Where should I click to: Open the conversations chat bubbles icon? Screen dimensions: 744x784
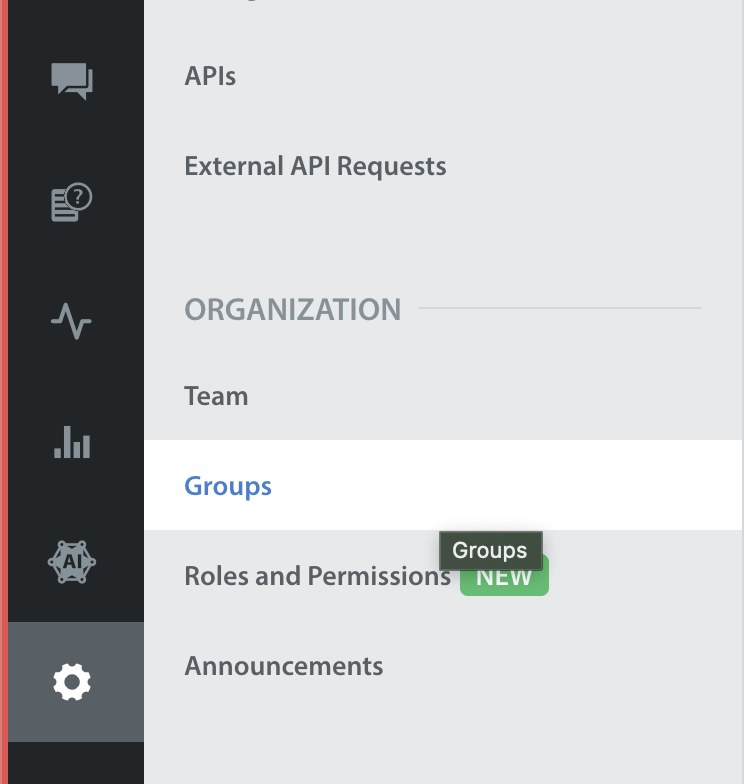coord(72,81)
